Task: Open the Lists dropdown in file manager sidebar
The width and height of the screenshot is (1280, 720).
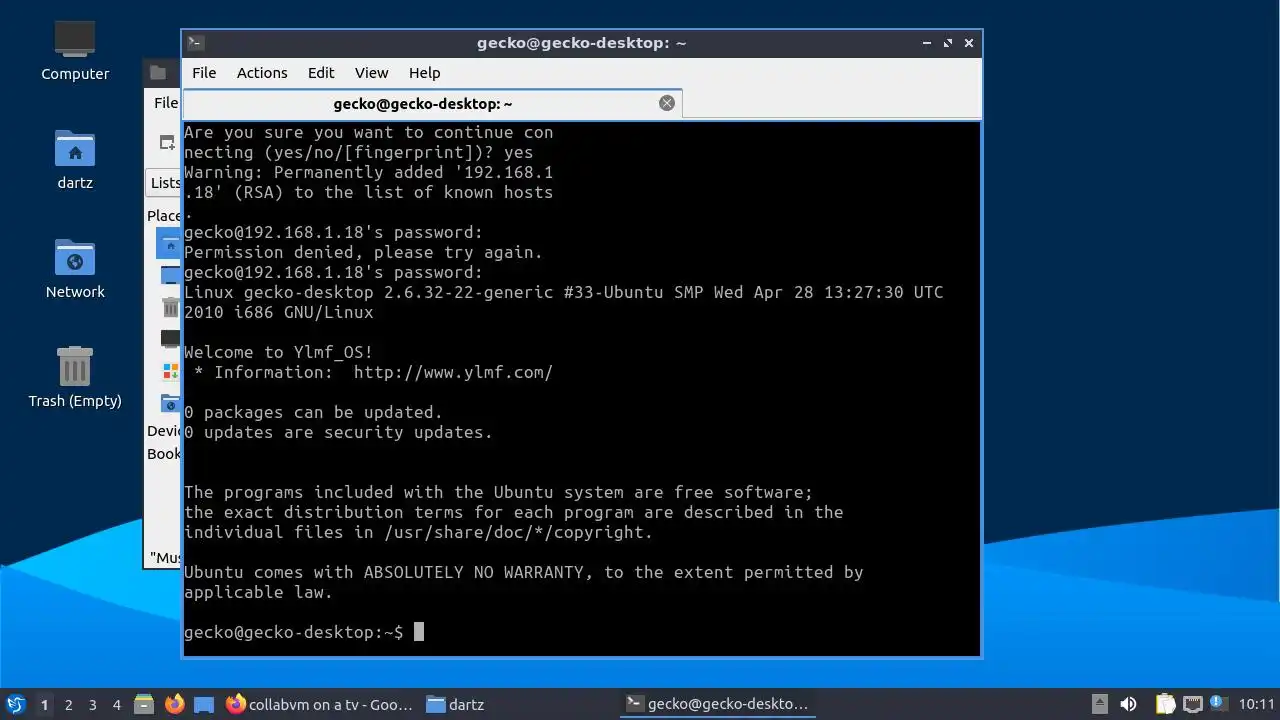Action: 165,182
